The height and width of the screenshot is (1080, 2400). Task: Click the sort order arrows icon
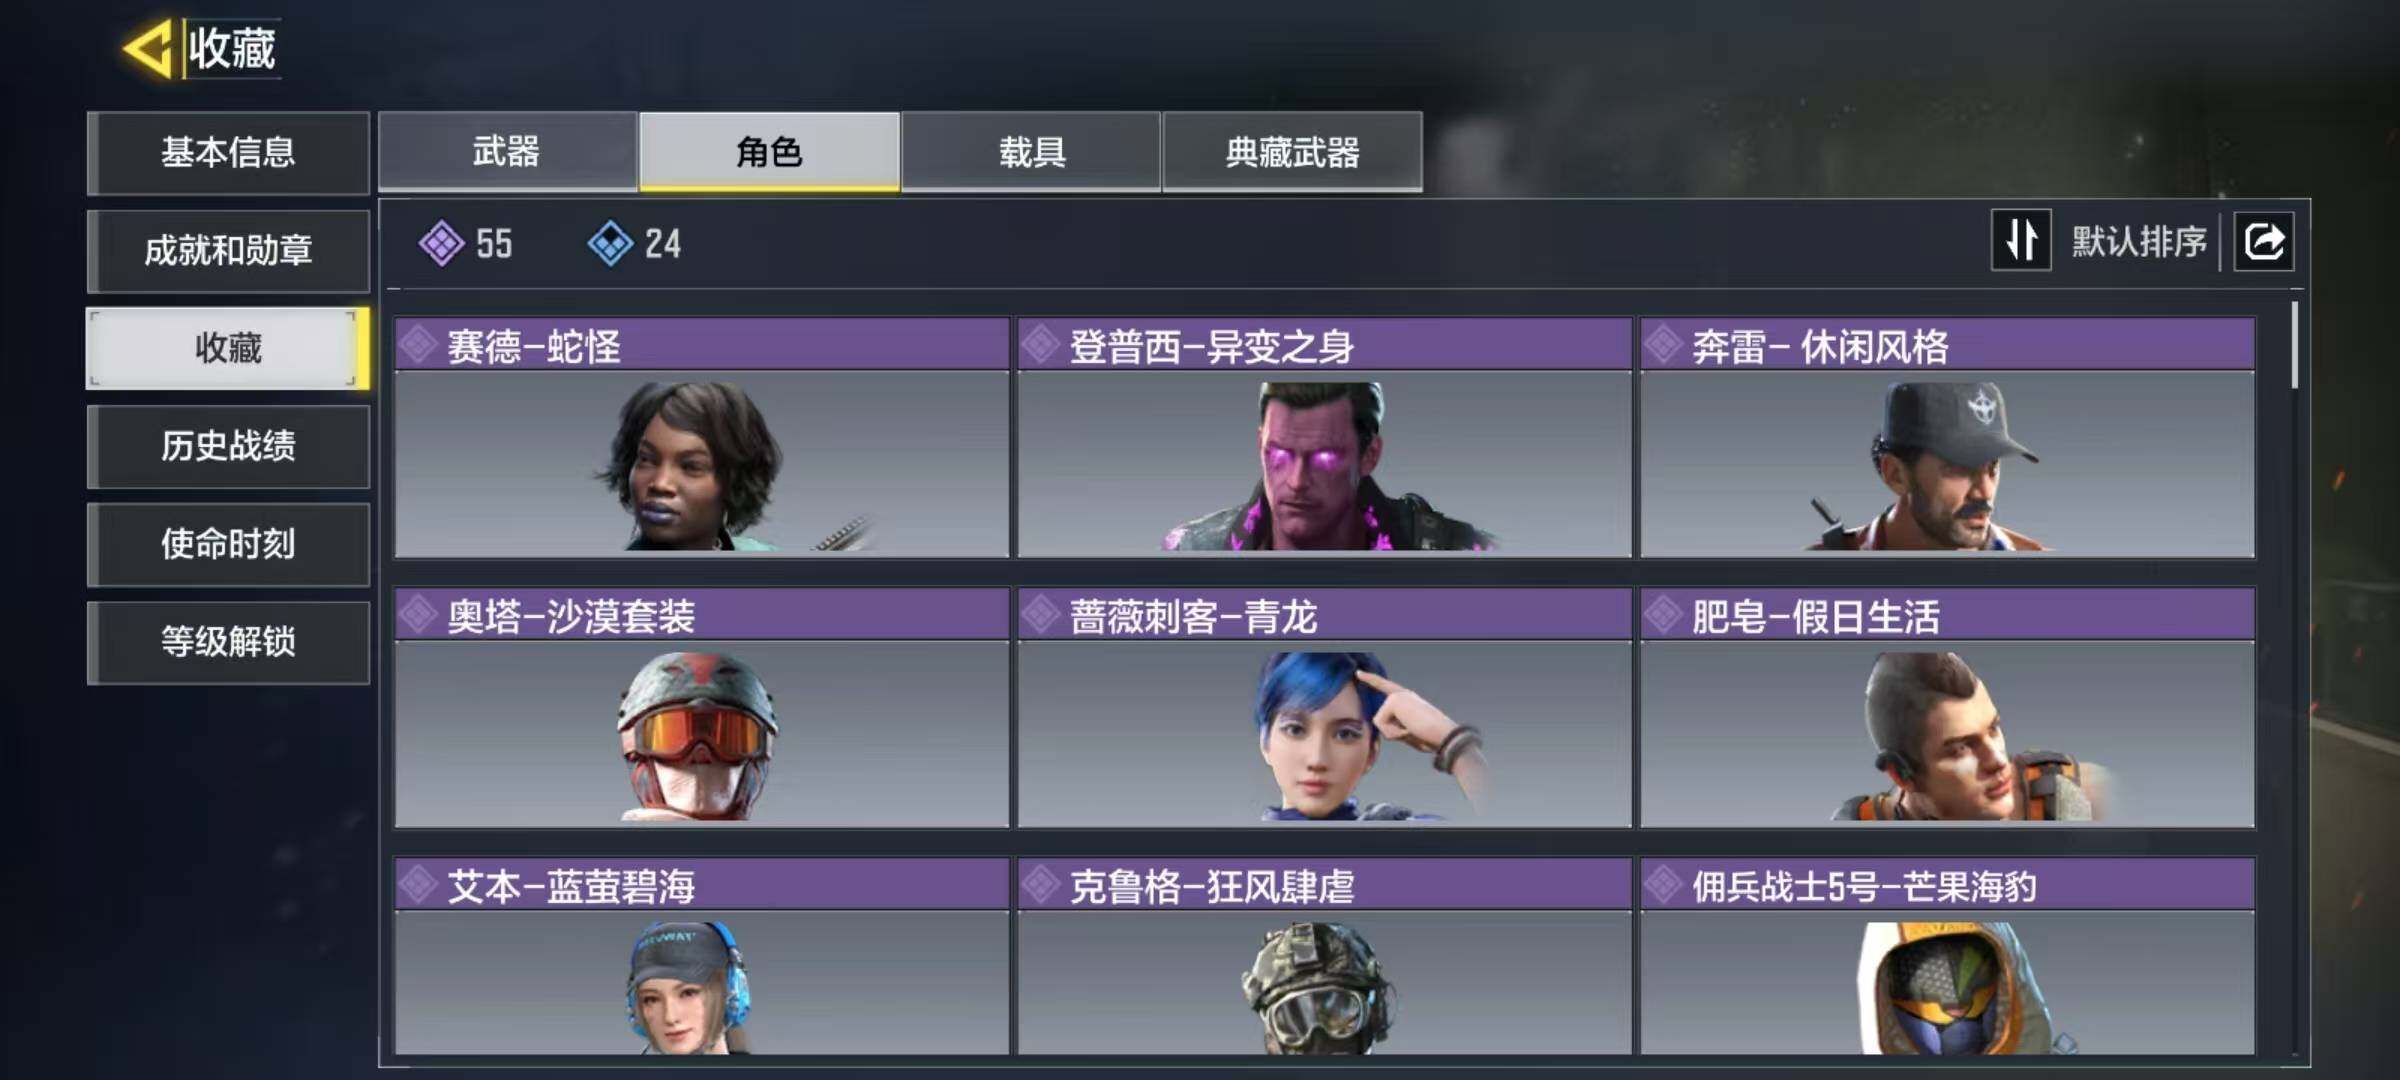2021,240
